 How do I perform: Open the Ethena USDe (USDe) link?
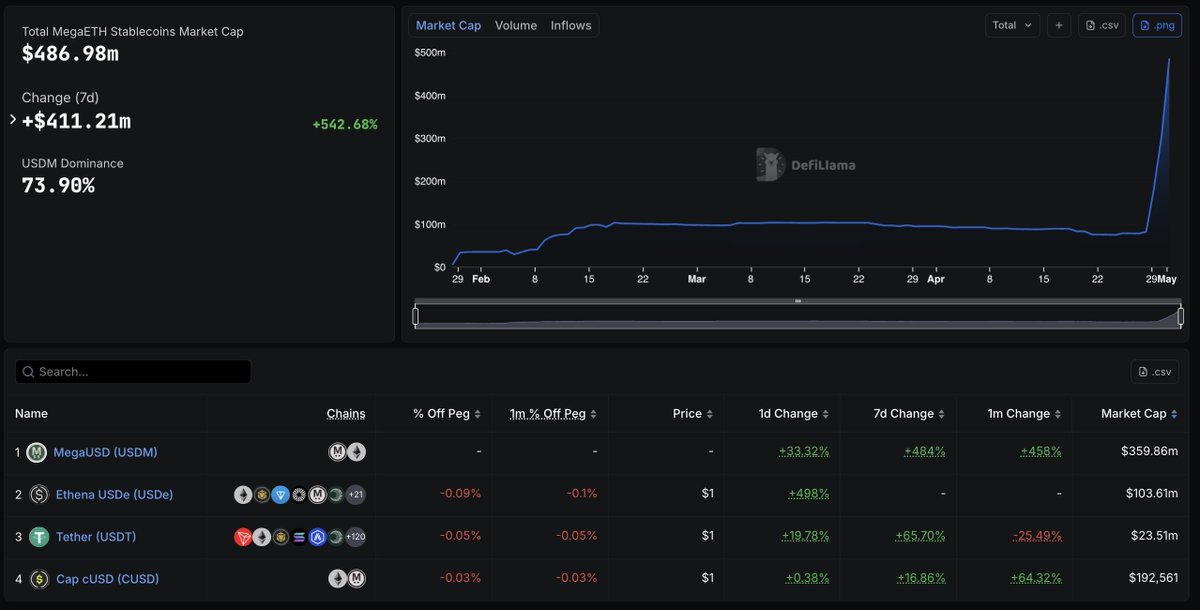pyautogui.click(x=113, y=494)
